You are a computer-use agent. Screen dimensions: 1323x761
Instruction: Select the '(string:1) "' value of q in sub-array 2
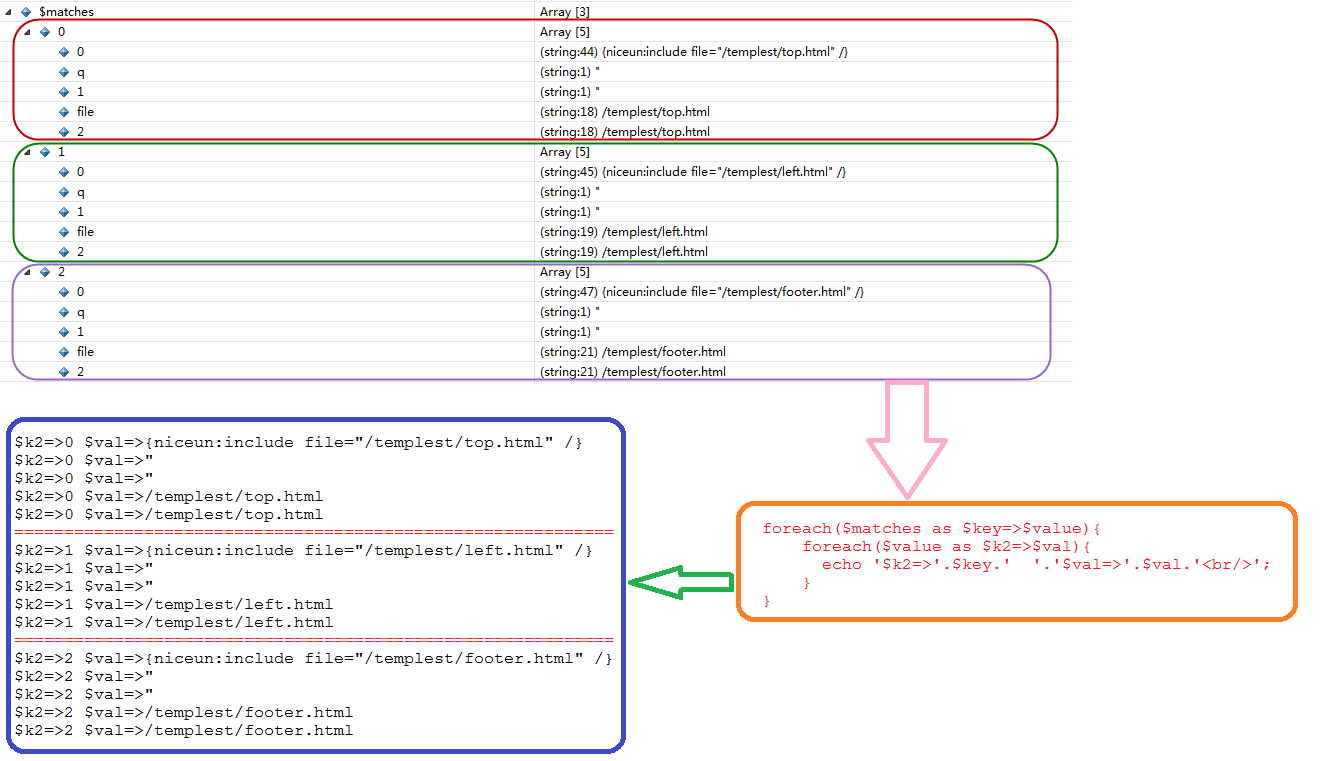click(570, 312)
